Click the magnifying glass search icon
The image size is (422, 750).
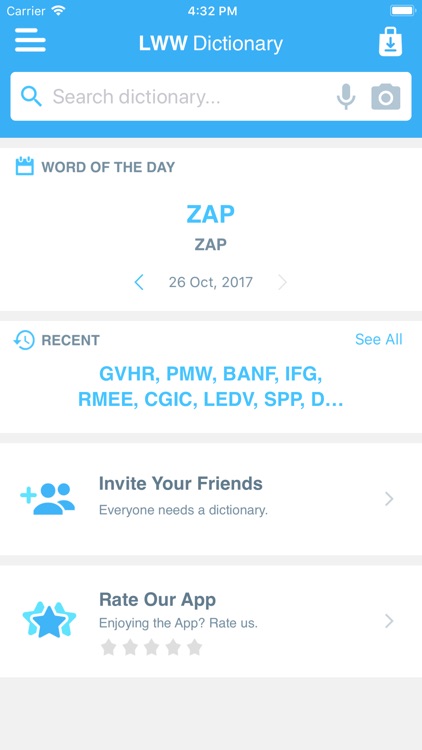pos(31,97)
